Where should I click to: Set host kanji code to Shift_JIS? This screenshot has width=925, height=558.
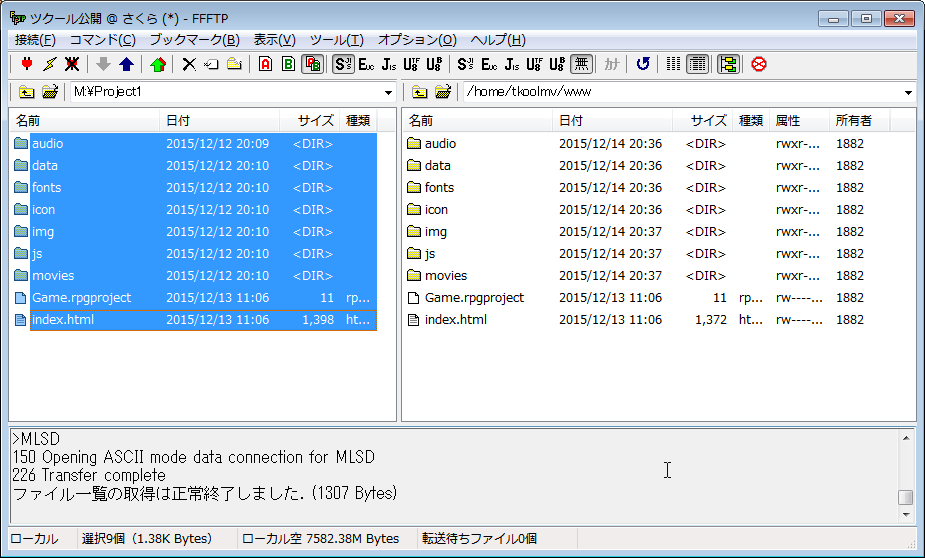point(343,64)
